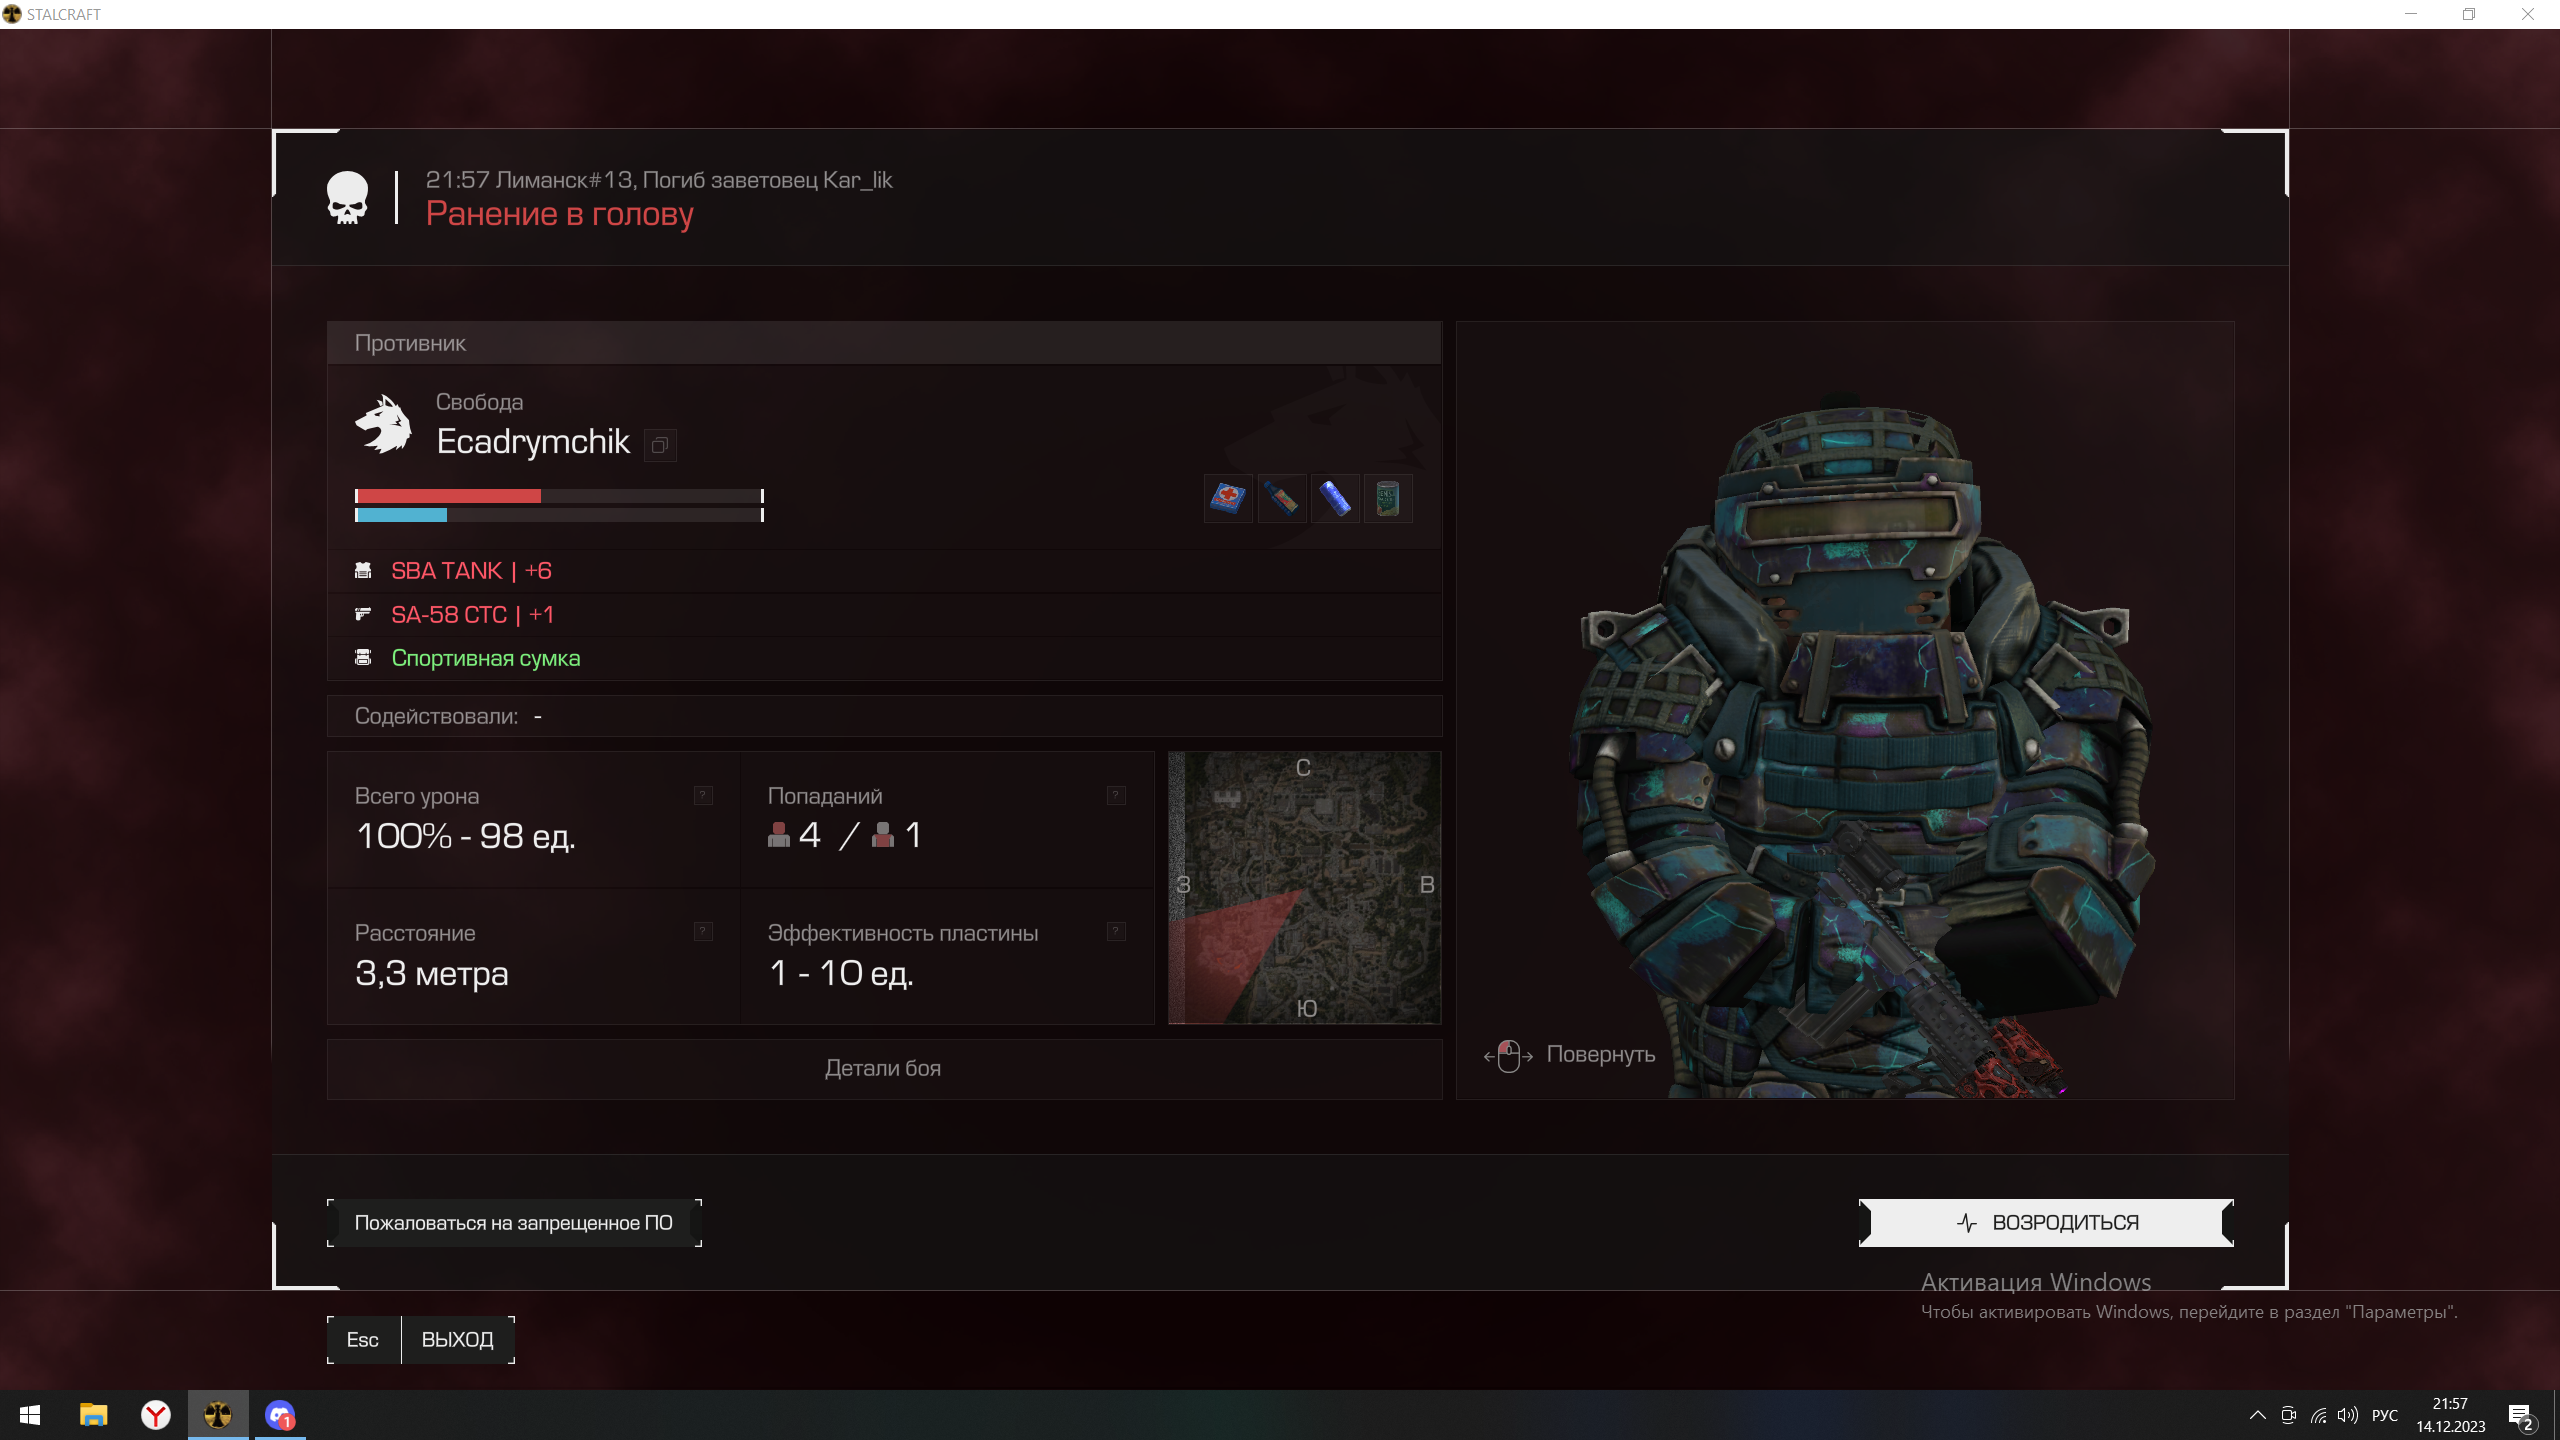2560x1440 pixels.
Task: Click the Svoboda wolf faction emblem
Action: tap(383, 424)
